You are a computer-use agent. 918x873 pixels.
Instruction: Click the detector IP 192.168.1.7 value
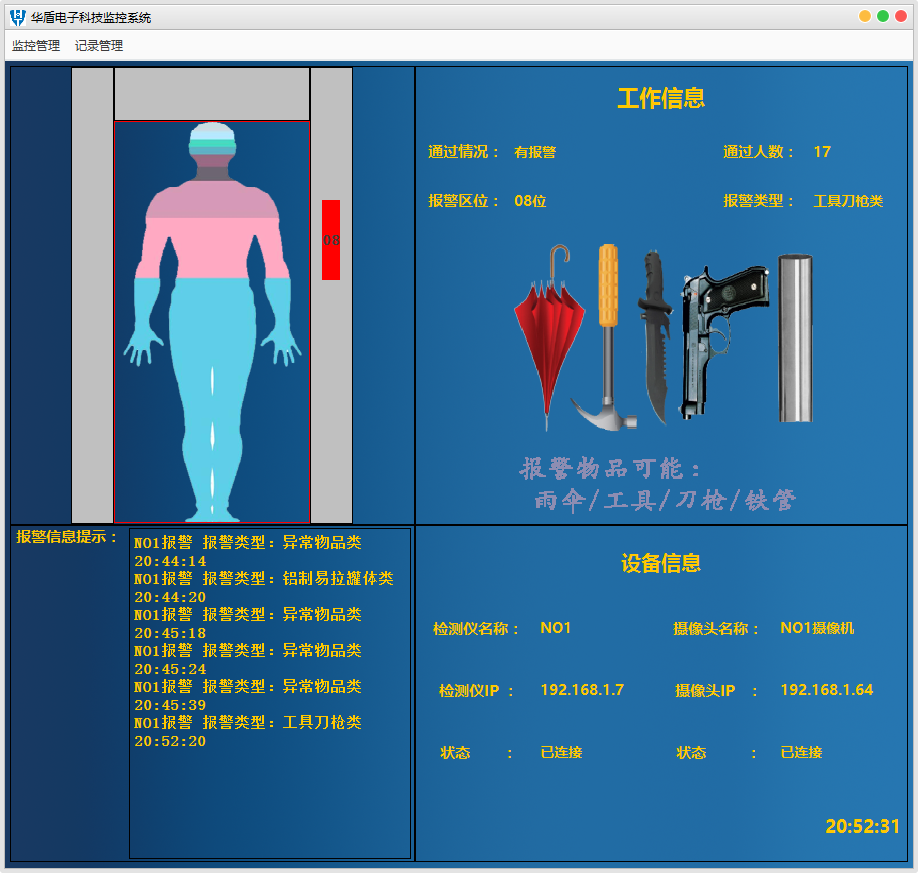(x=582, y=690)
